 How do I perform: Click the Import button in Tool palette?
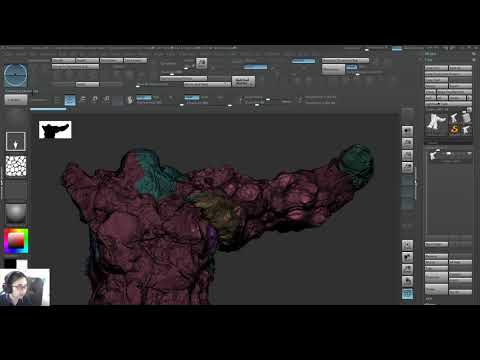coord(436,86)
